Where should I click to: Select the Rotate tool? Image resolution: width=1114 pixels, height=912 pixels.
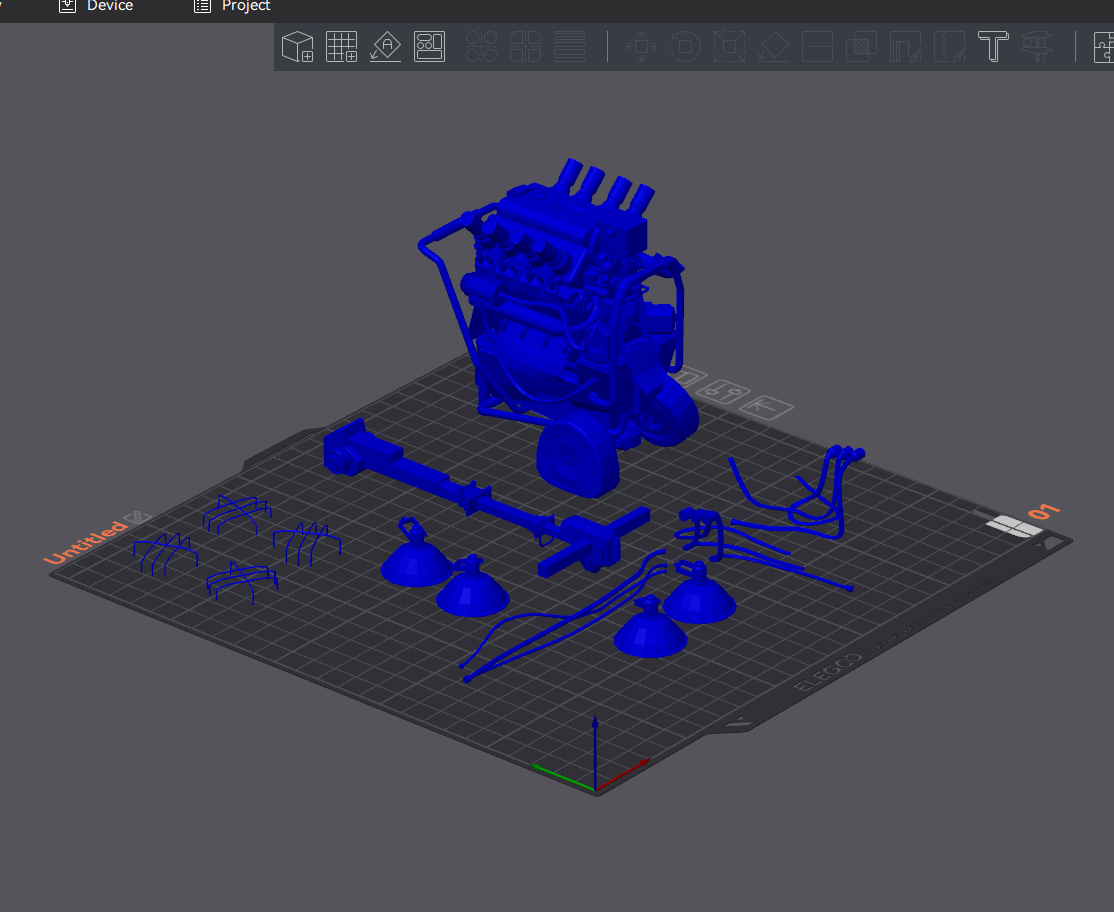[x=685, y=47]
